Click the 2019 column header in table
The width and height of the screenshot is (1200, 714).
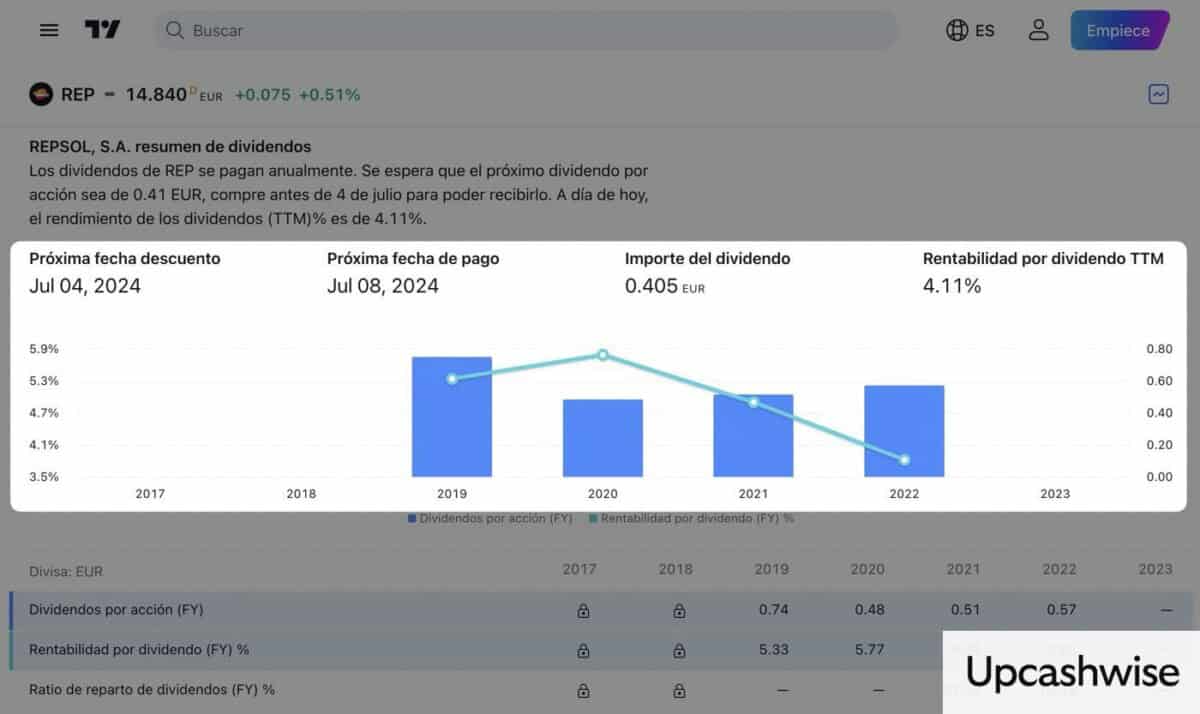(771, 569)
